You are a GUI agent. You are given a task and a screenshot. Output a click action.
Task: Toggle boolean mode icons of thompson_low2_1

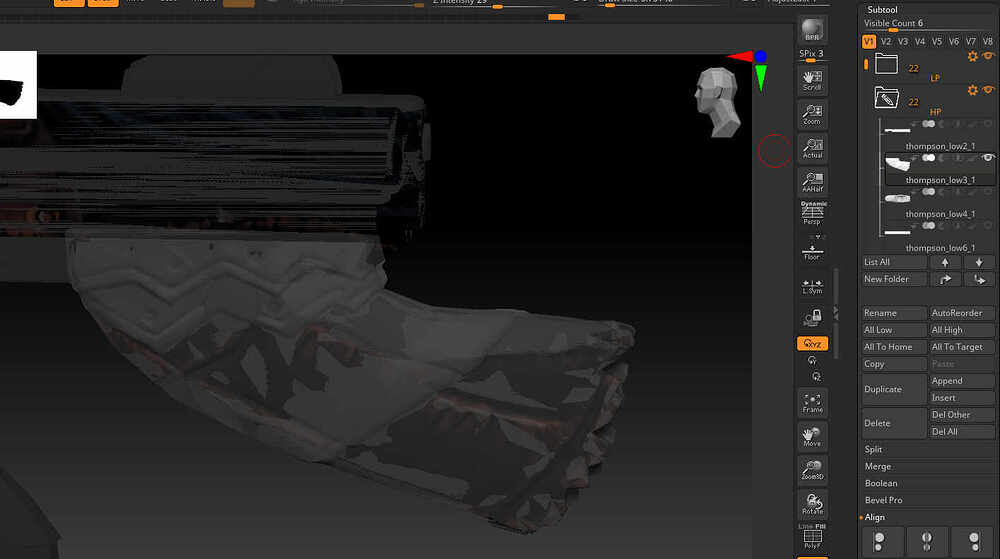click(929, 124)
